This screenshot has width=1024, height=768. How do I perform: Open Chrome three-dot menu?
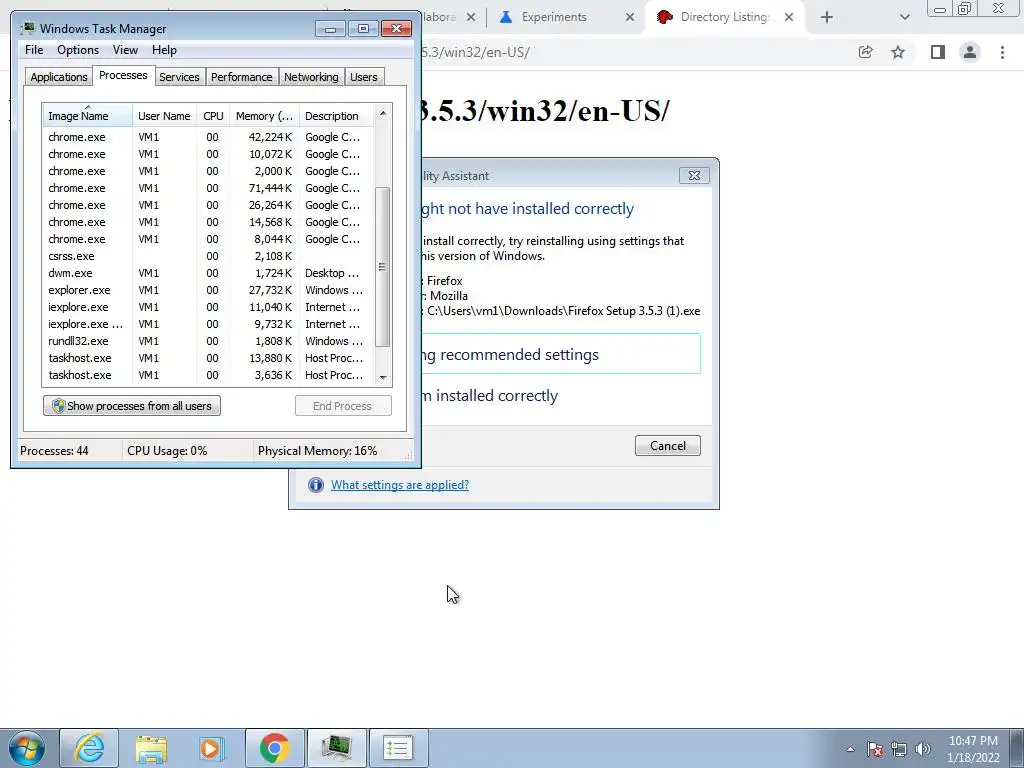click(x=1002, y=52)
